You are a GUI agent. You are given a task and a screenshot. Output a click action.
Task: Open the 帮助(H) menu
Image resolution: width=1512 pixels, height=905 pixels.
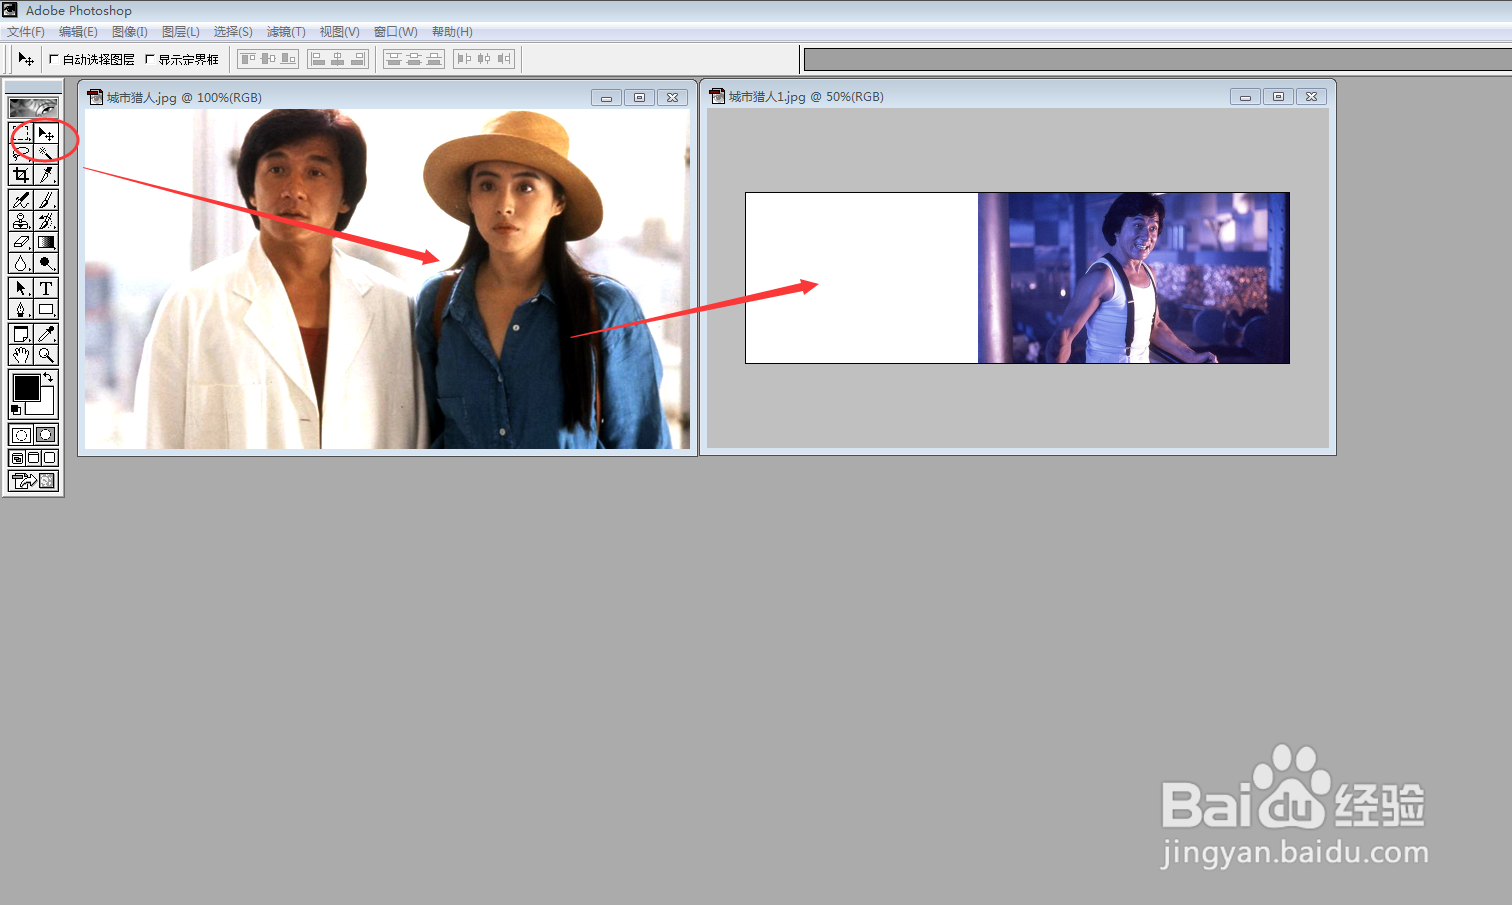click(452, 32)
